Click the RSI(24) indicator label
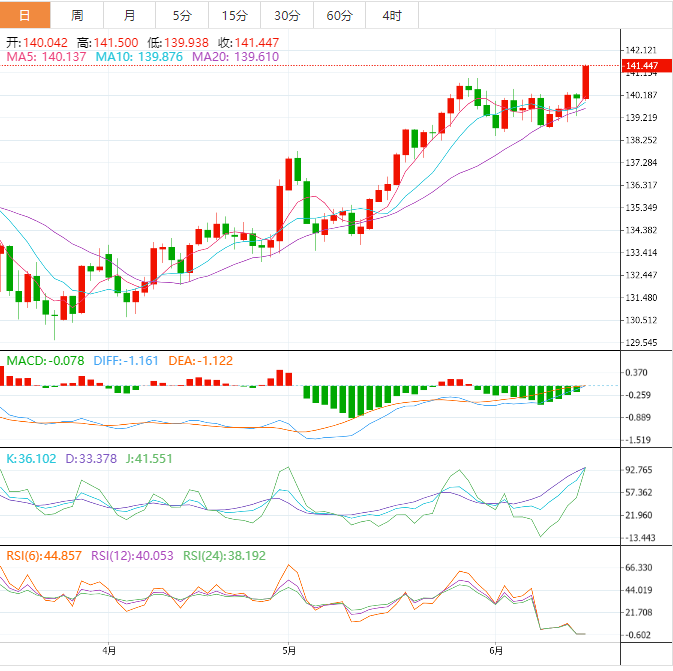 coord(225,555)
